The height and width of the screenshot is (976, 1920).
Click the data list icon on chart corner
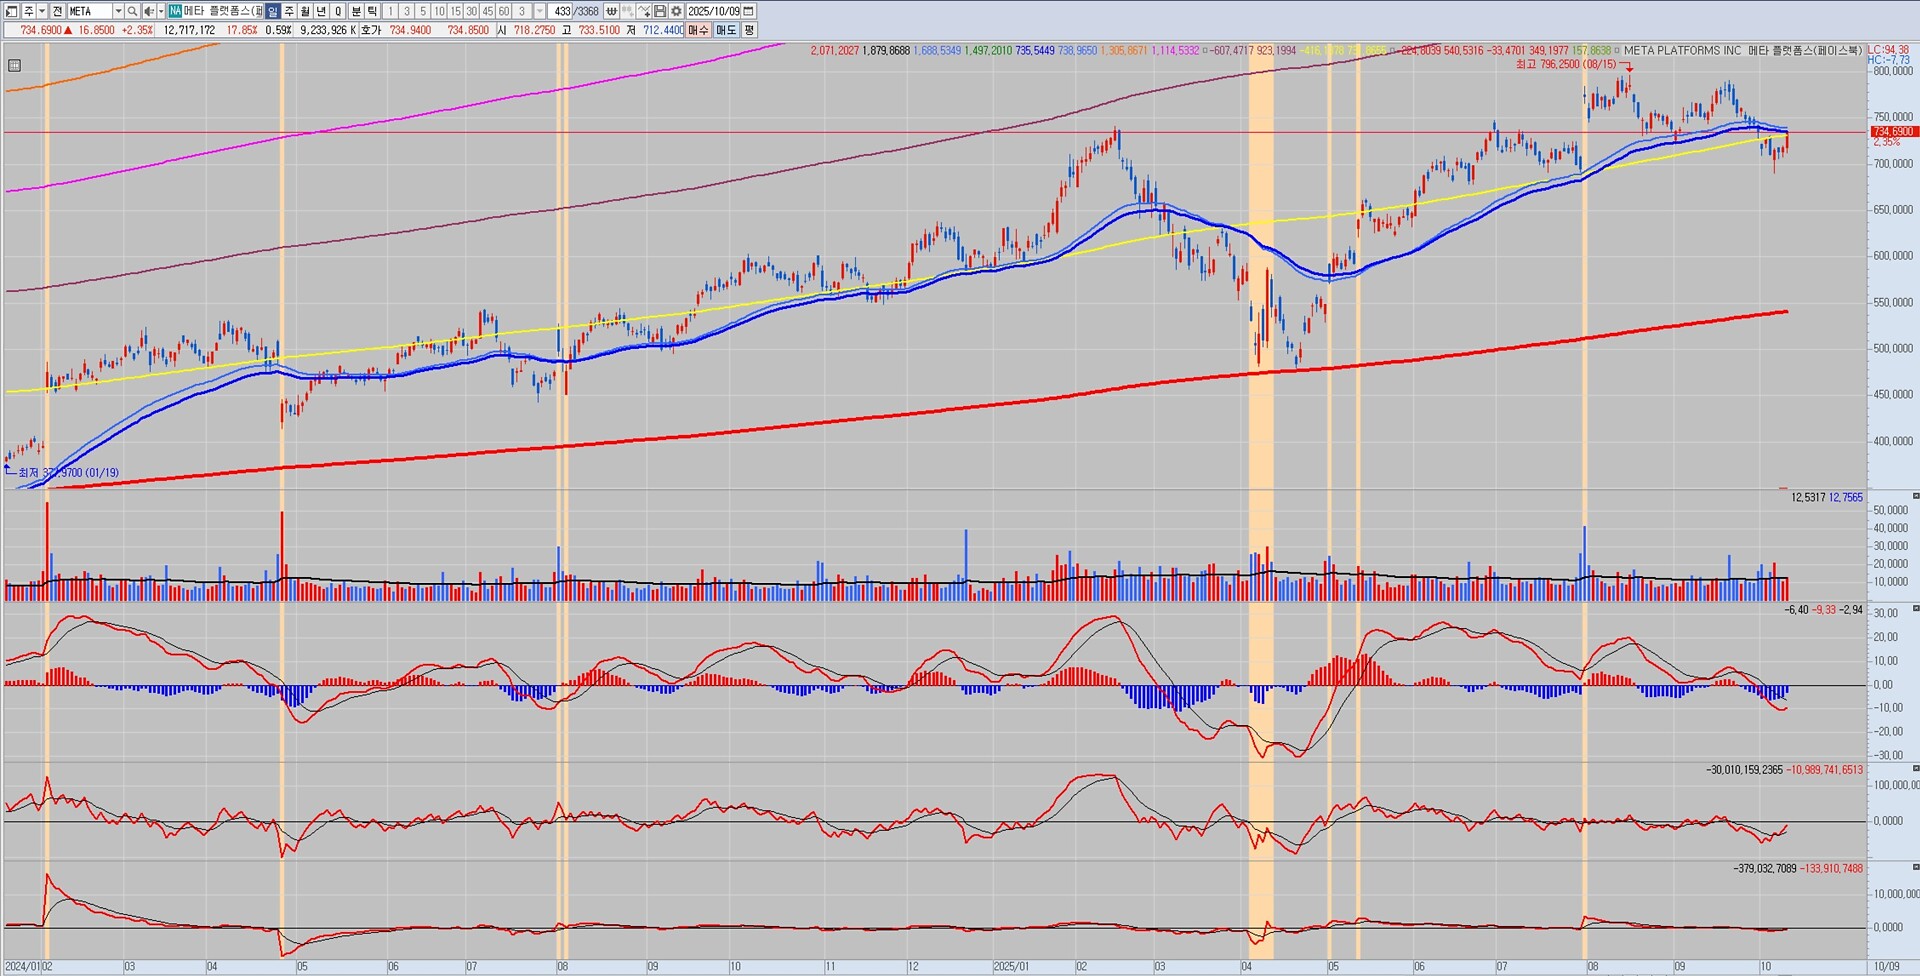14,66
